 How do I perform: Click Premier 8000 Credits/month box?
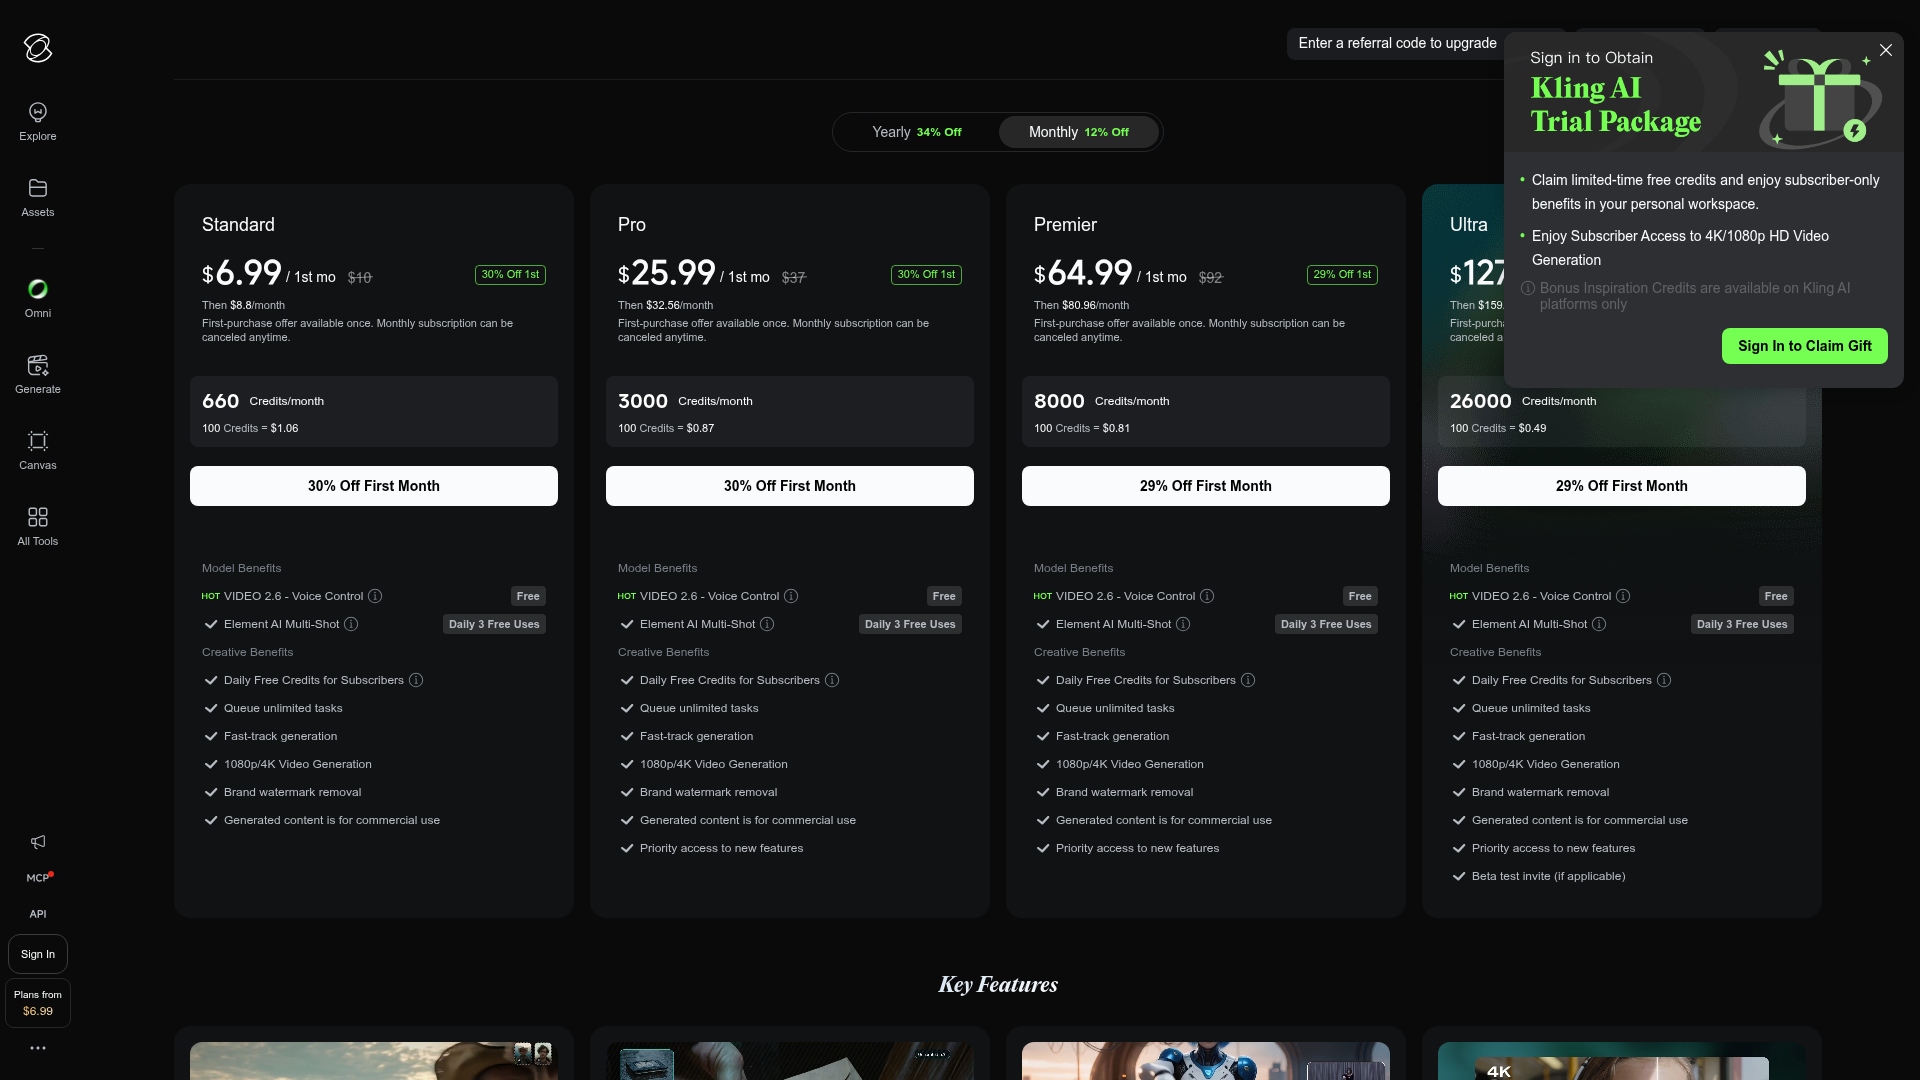[1206, 412]
